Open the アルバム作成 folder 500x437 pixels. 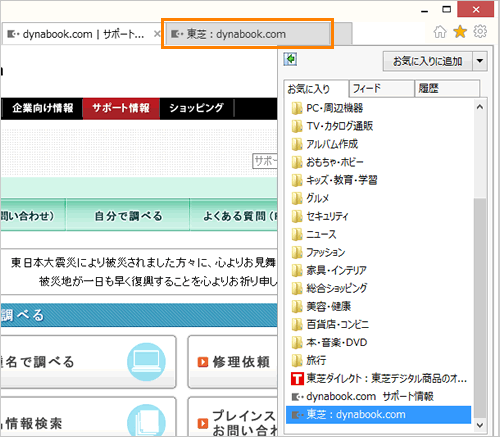324,144
